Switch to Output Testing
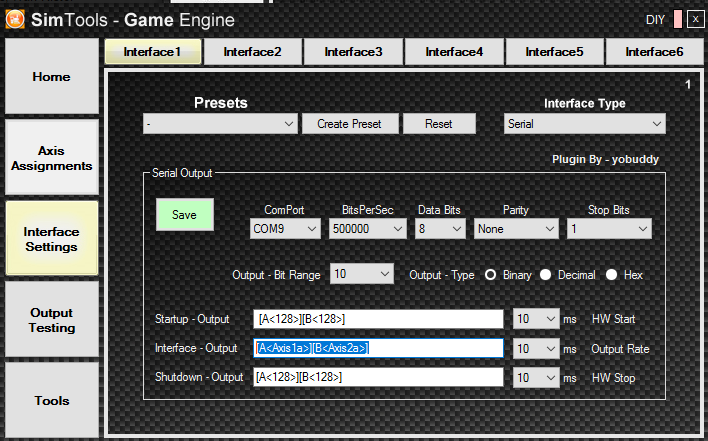 click(51, 320)
